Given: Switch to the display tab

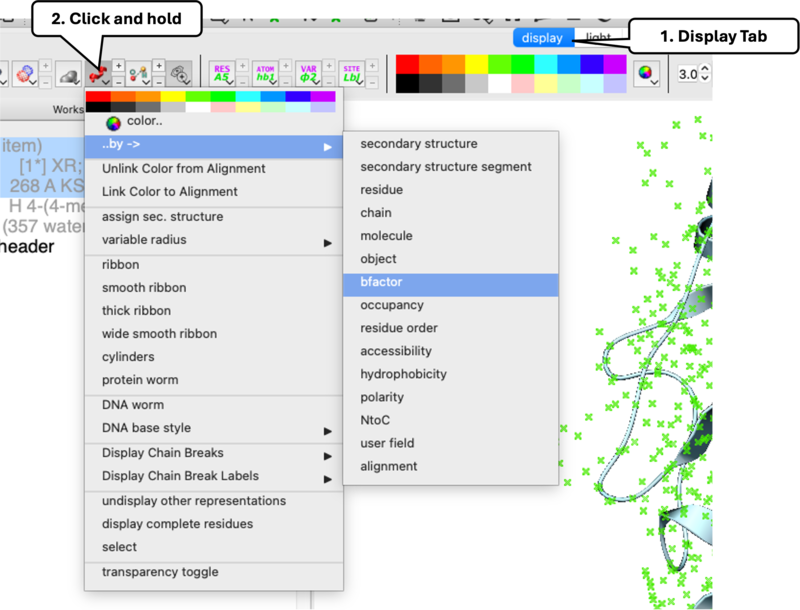Looking at the screenshot, I should pyautogui.click(x=543, y=38).
